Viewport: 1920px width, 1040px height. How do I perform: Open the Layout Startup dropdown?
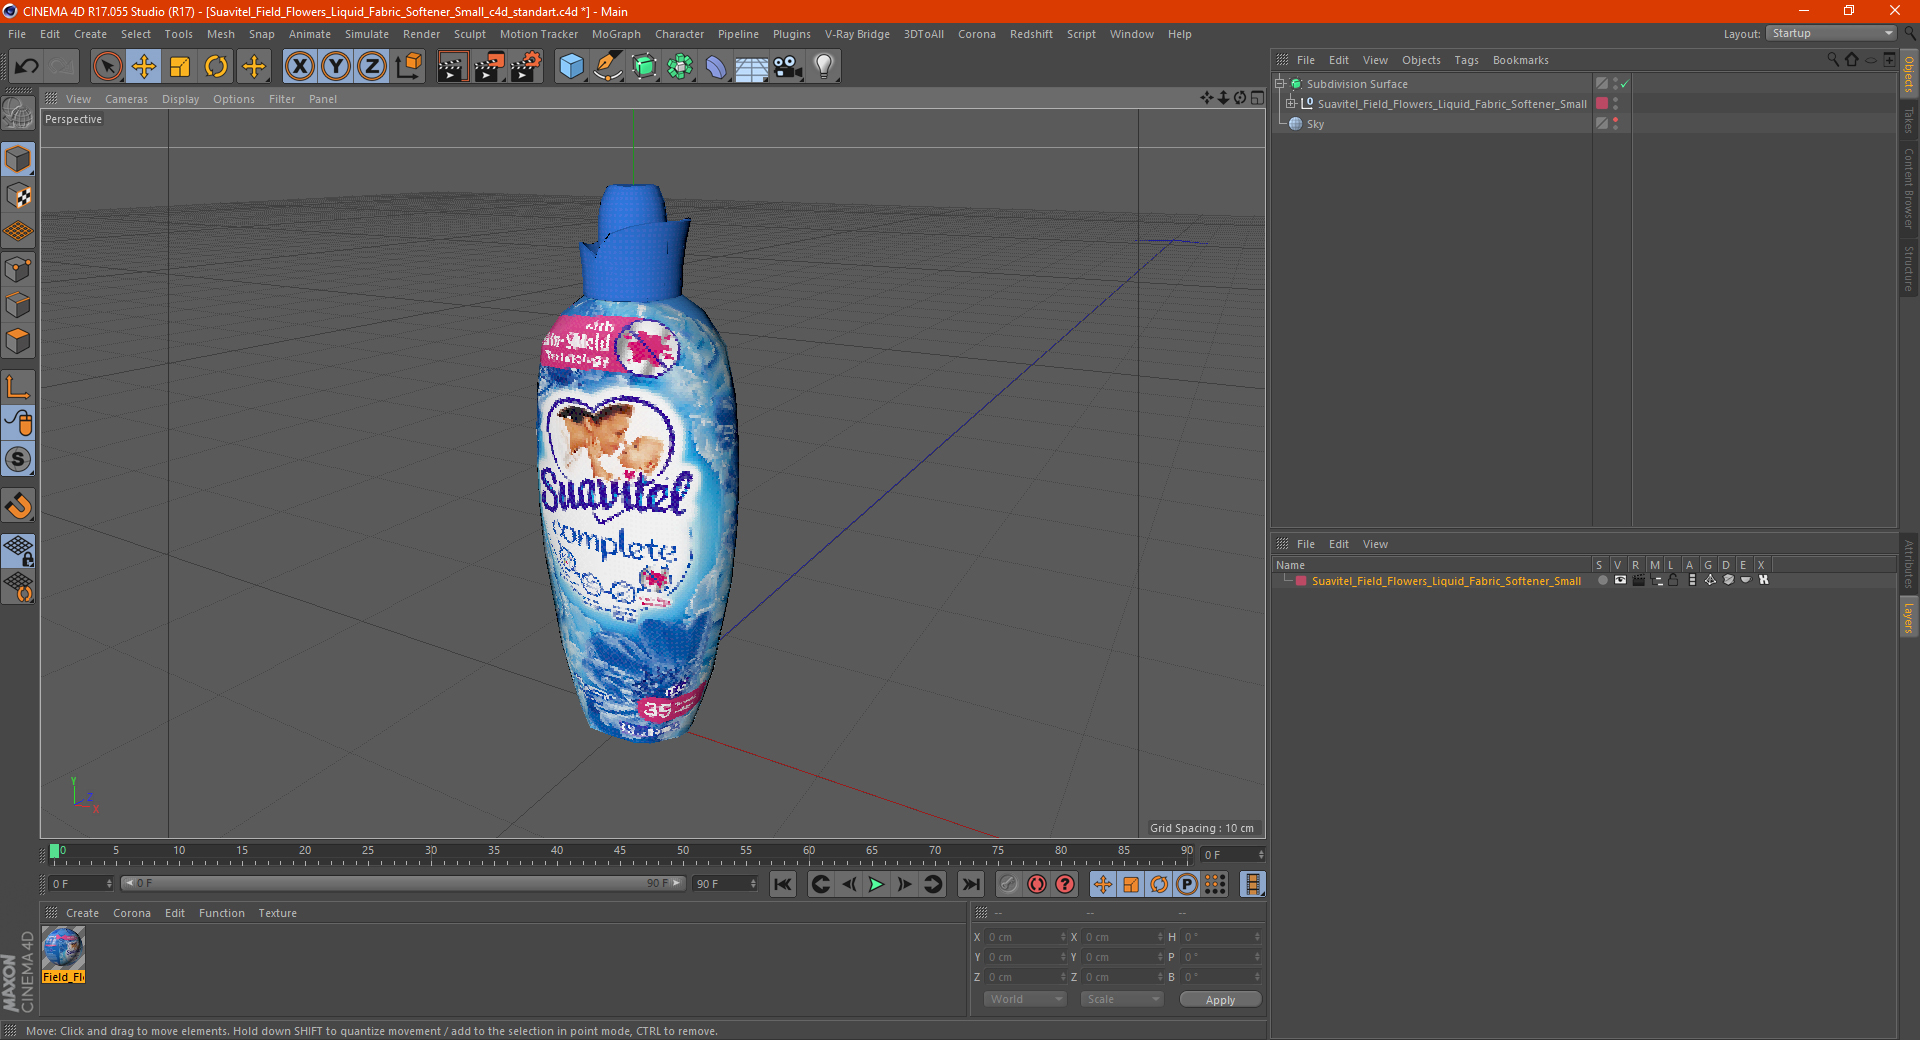click(x=1832, y=33)
